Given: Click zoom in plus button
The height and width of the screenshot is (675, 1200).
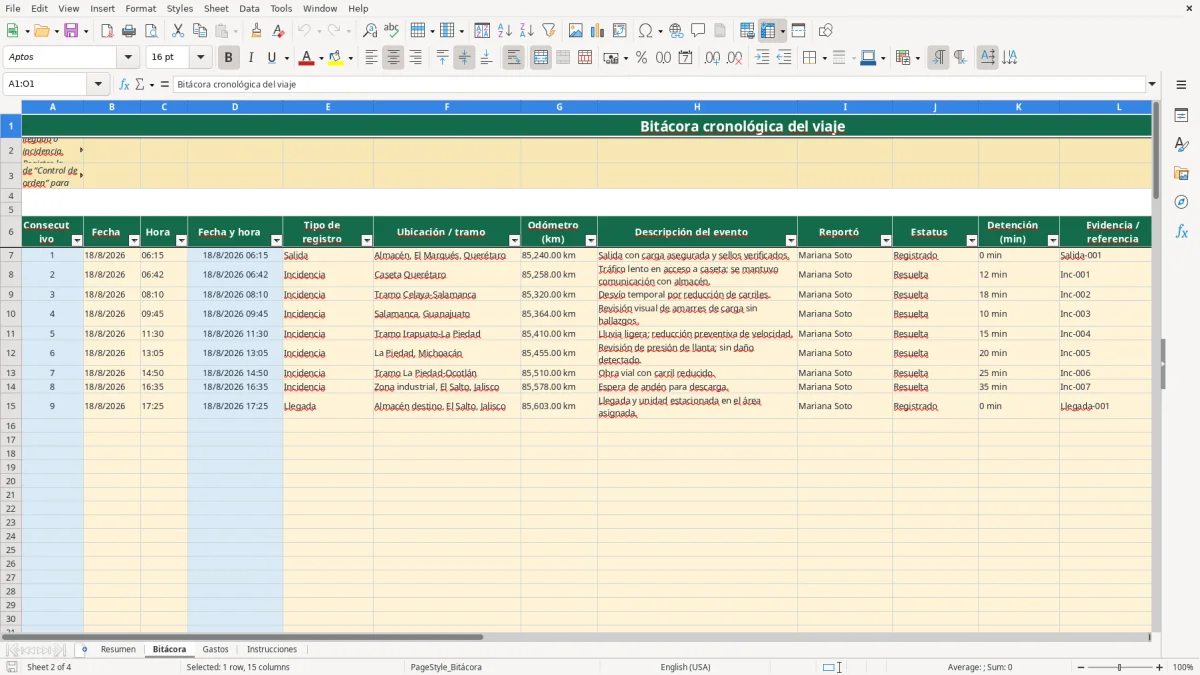Looking at the screenshot, I should (x=1159, y=667).
